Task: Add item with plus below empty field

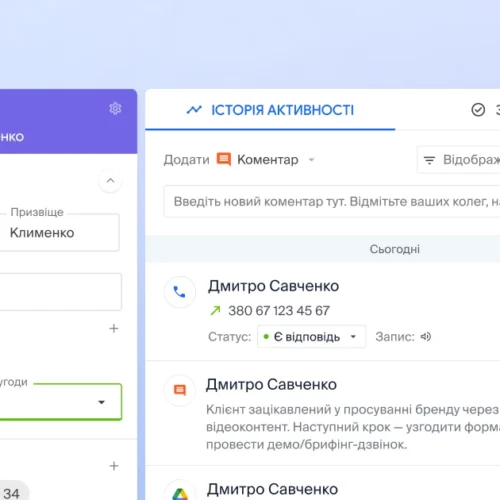Action: point(114,328)
